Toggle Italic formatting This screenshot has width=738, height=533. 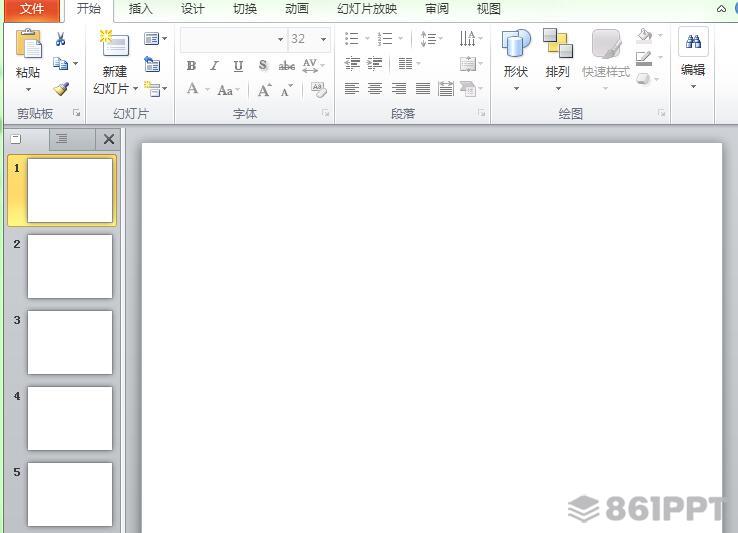click(x=215, y=65)
